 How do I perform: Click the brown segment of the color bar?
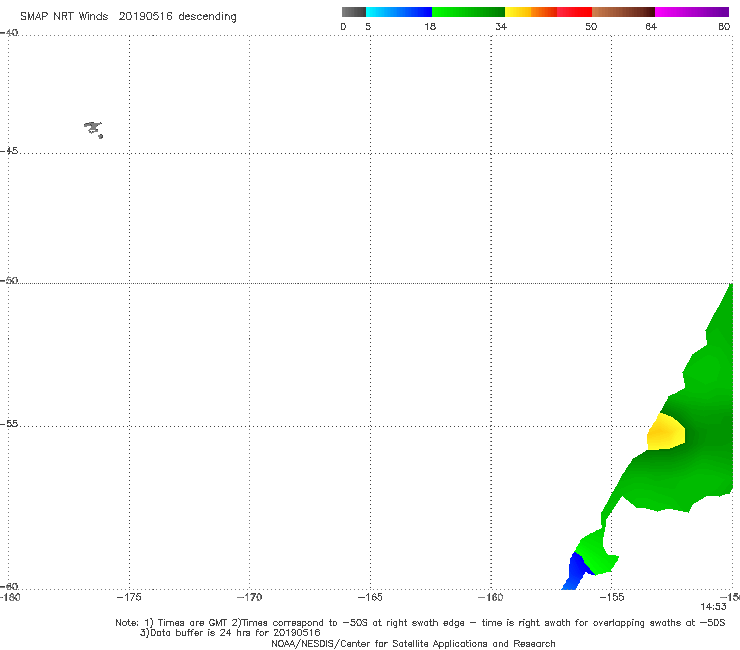coord(623,12)
